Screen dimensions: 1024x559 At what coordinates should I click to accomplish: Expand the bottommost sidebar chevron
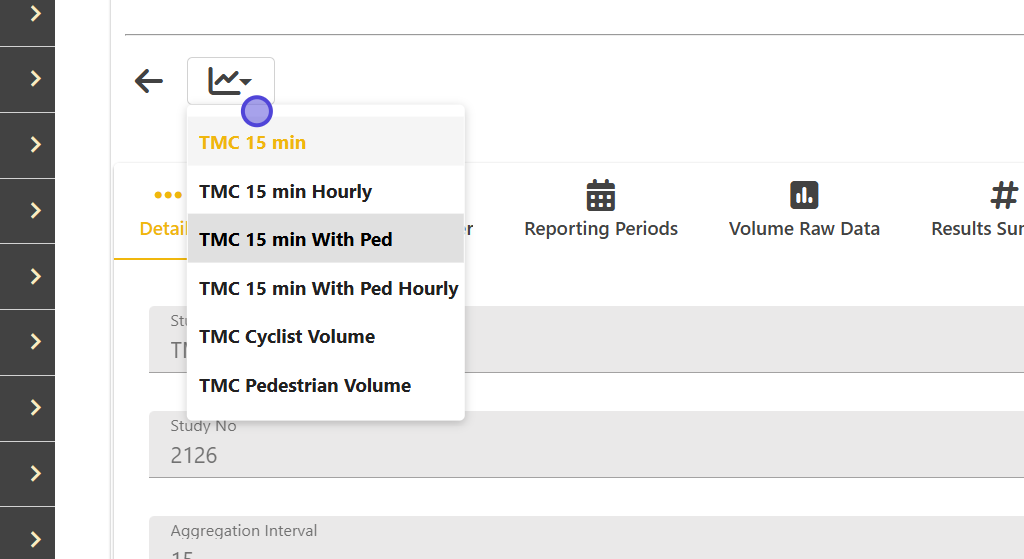(36, 539)
